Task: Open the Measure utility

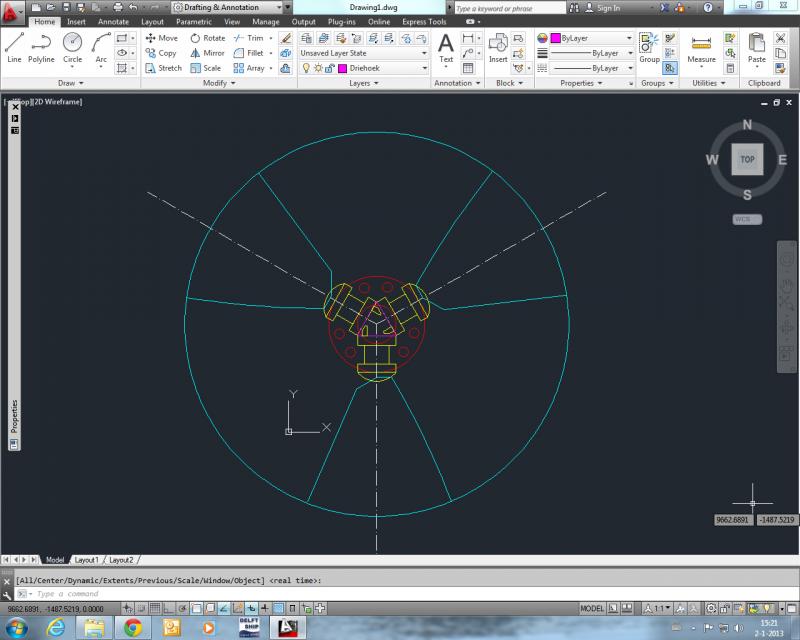Action: [701, 48]
